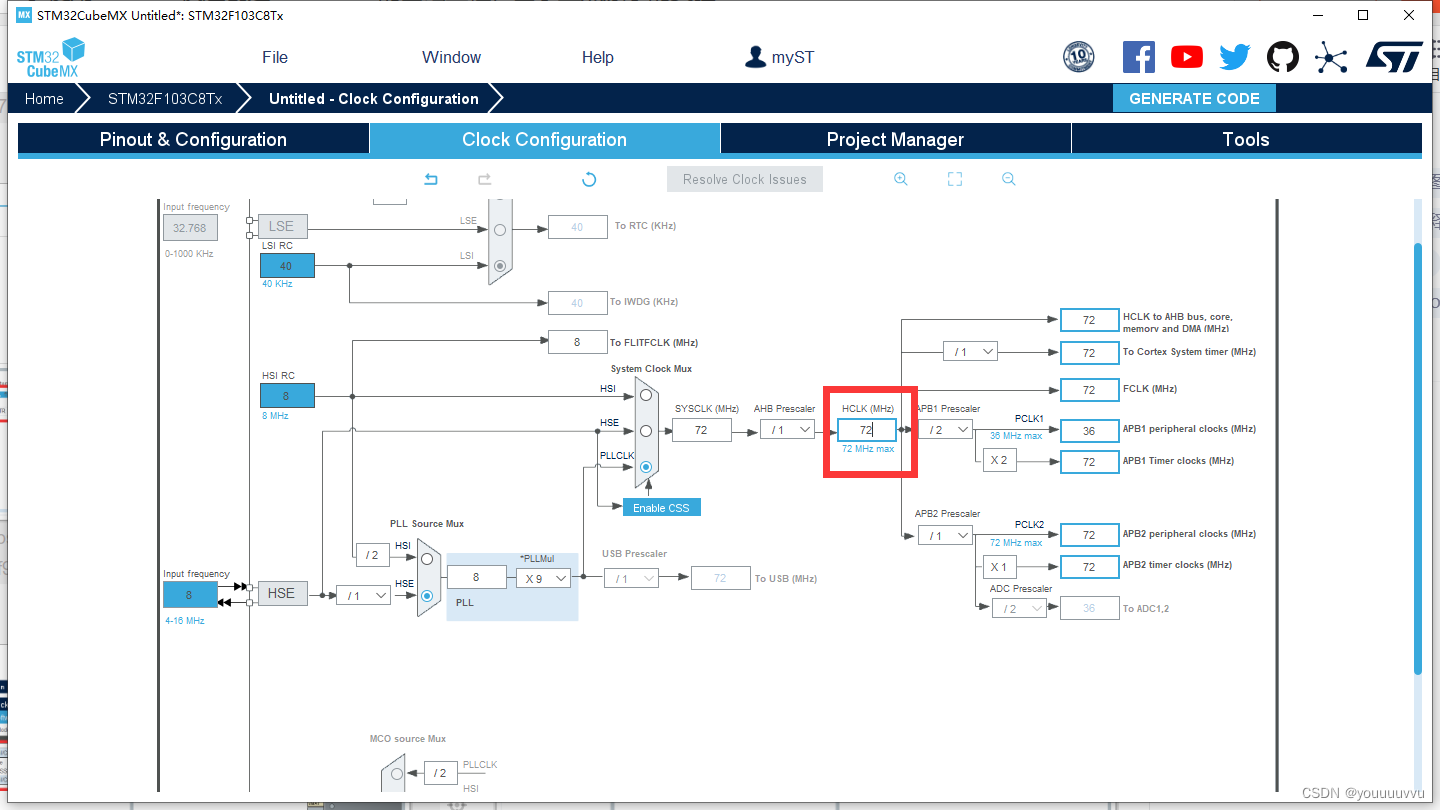Click the APB2 timer clocks value field

[1089, 567]
